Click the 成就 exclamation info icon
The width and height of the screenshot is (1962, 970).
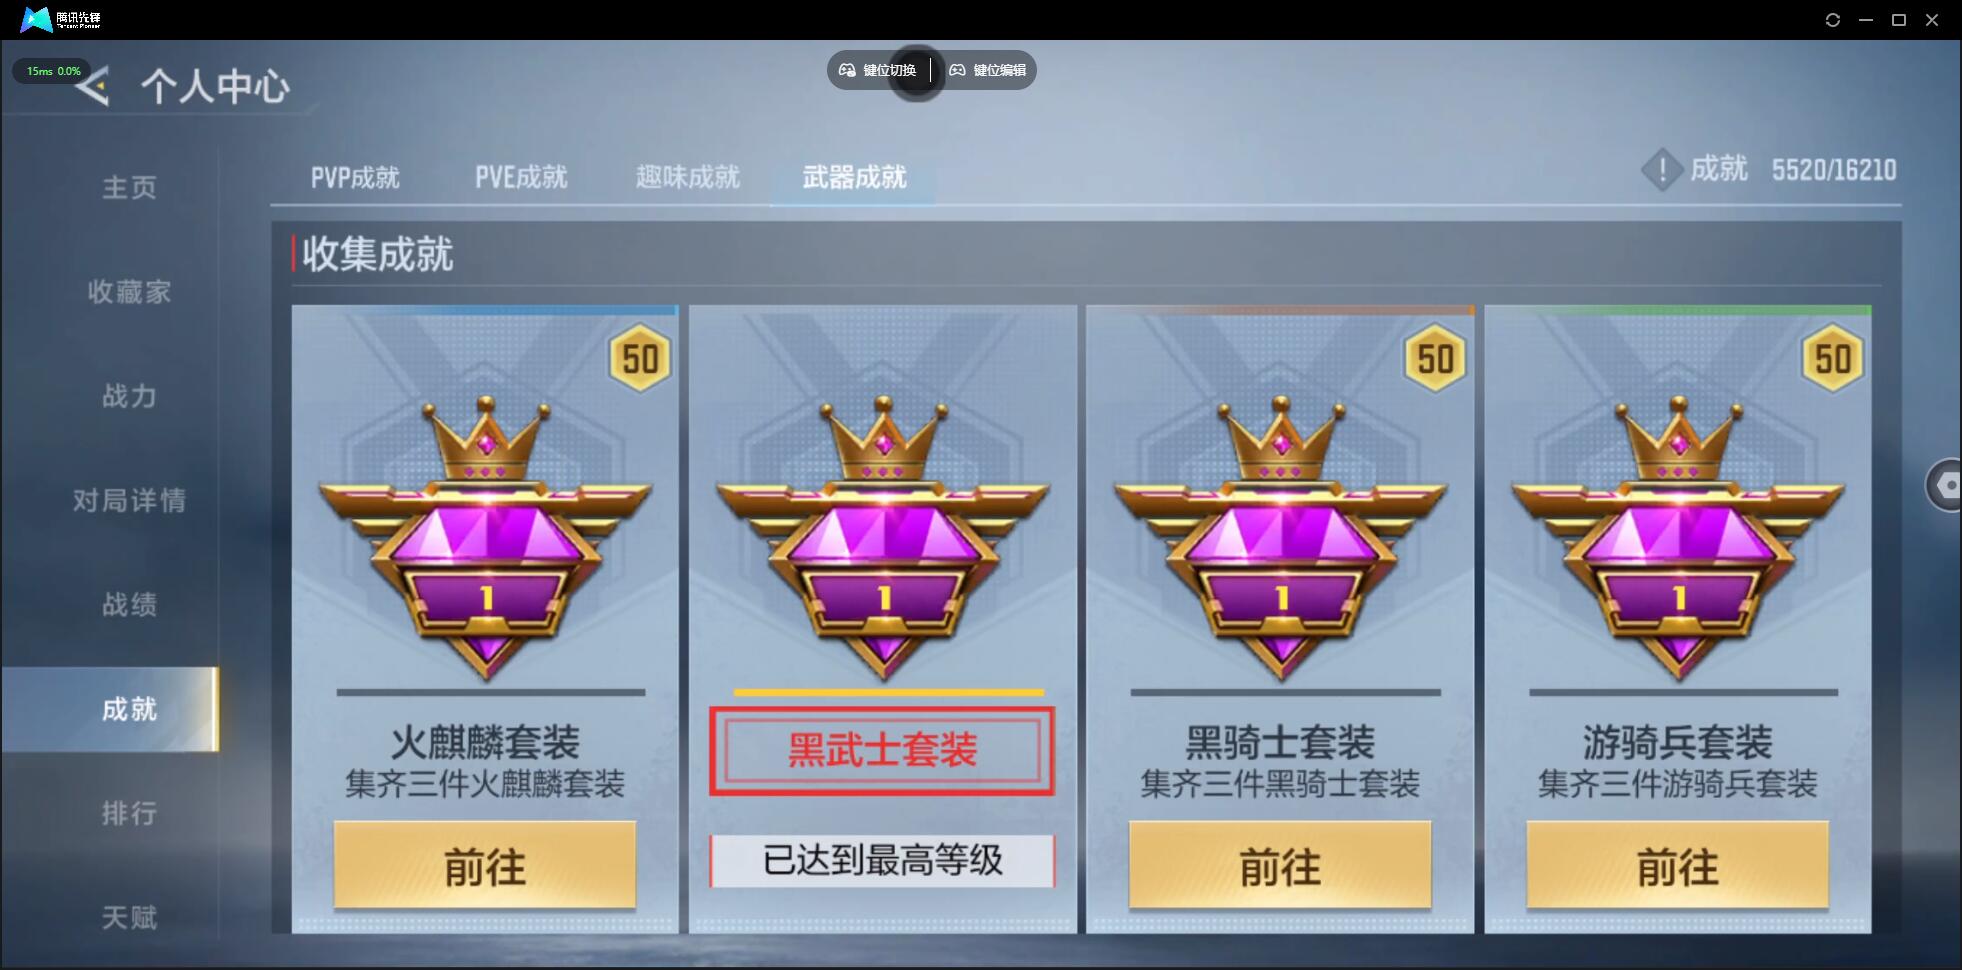pos(1662,170)
